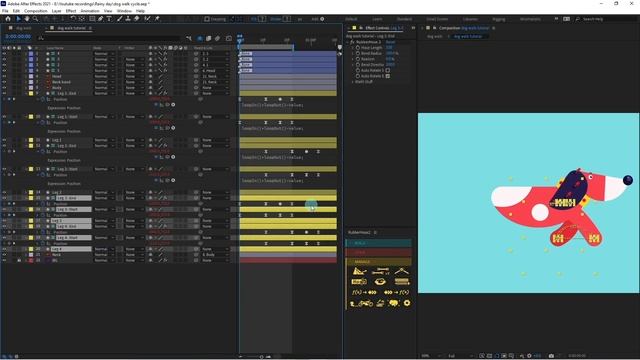Open the File menu
Viewport: 640px width, 360px height.
click(x=5, y=11)
